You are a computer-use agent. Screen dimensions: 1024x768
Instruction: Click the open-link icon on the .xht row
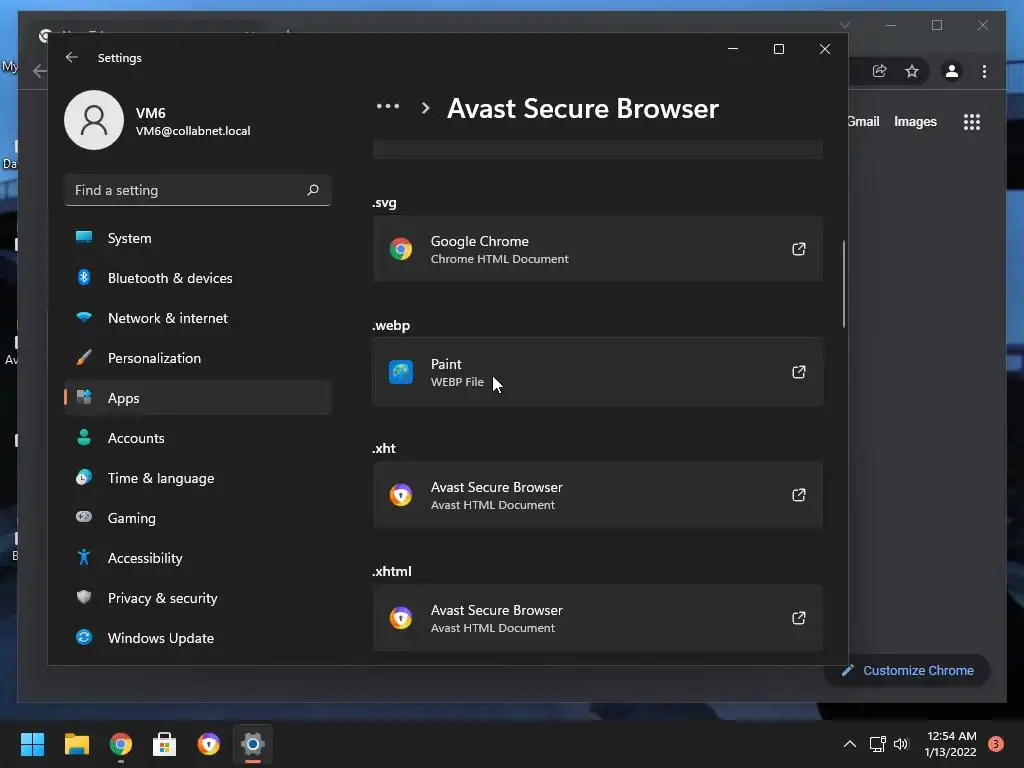799,494
